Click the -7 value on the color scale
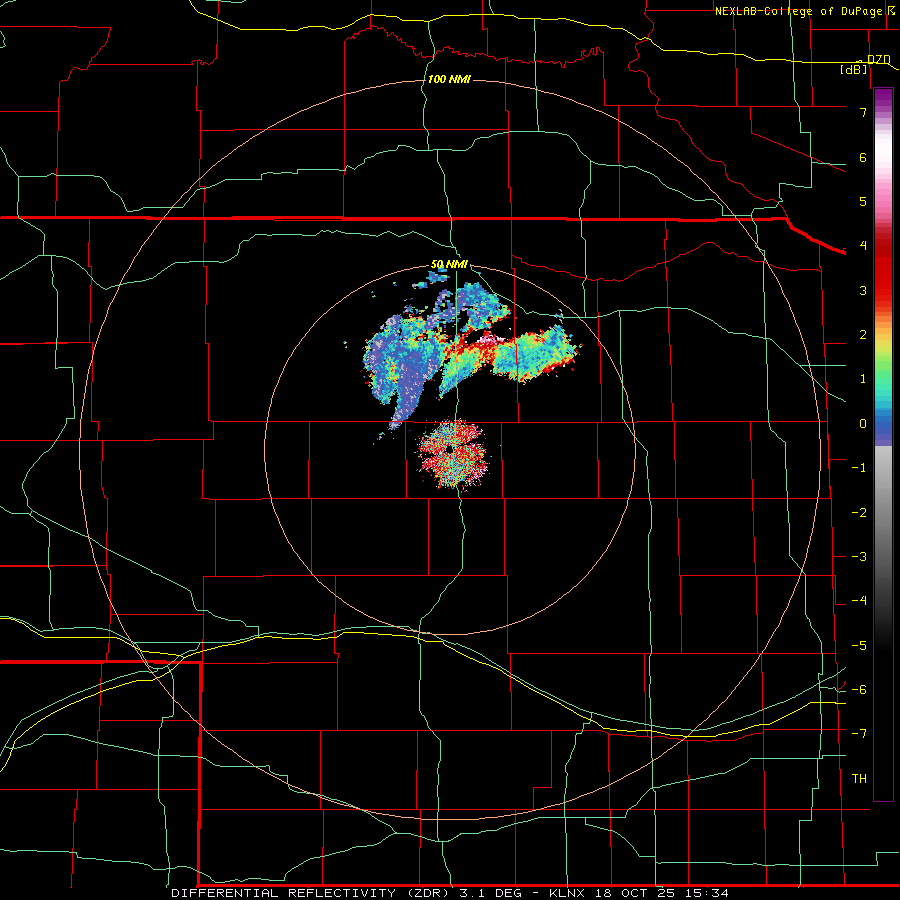Viewport: 900px width, 900px height. click(x=859, y=734)
